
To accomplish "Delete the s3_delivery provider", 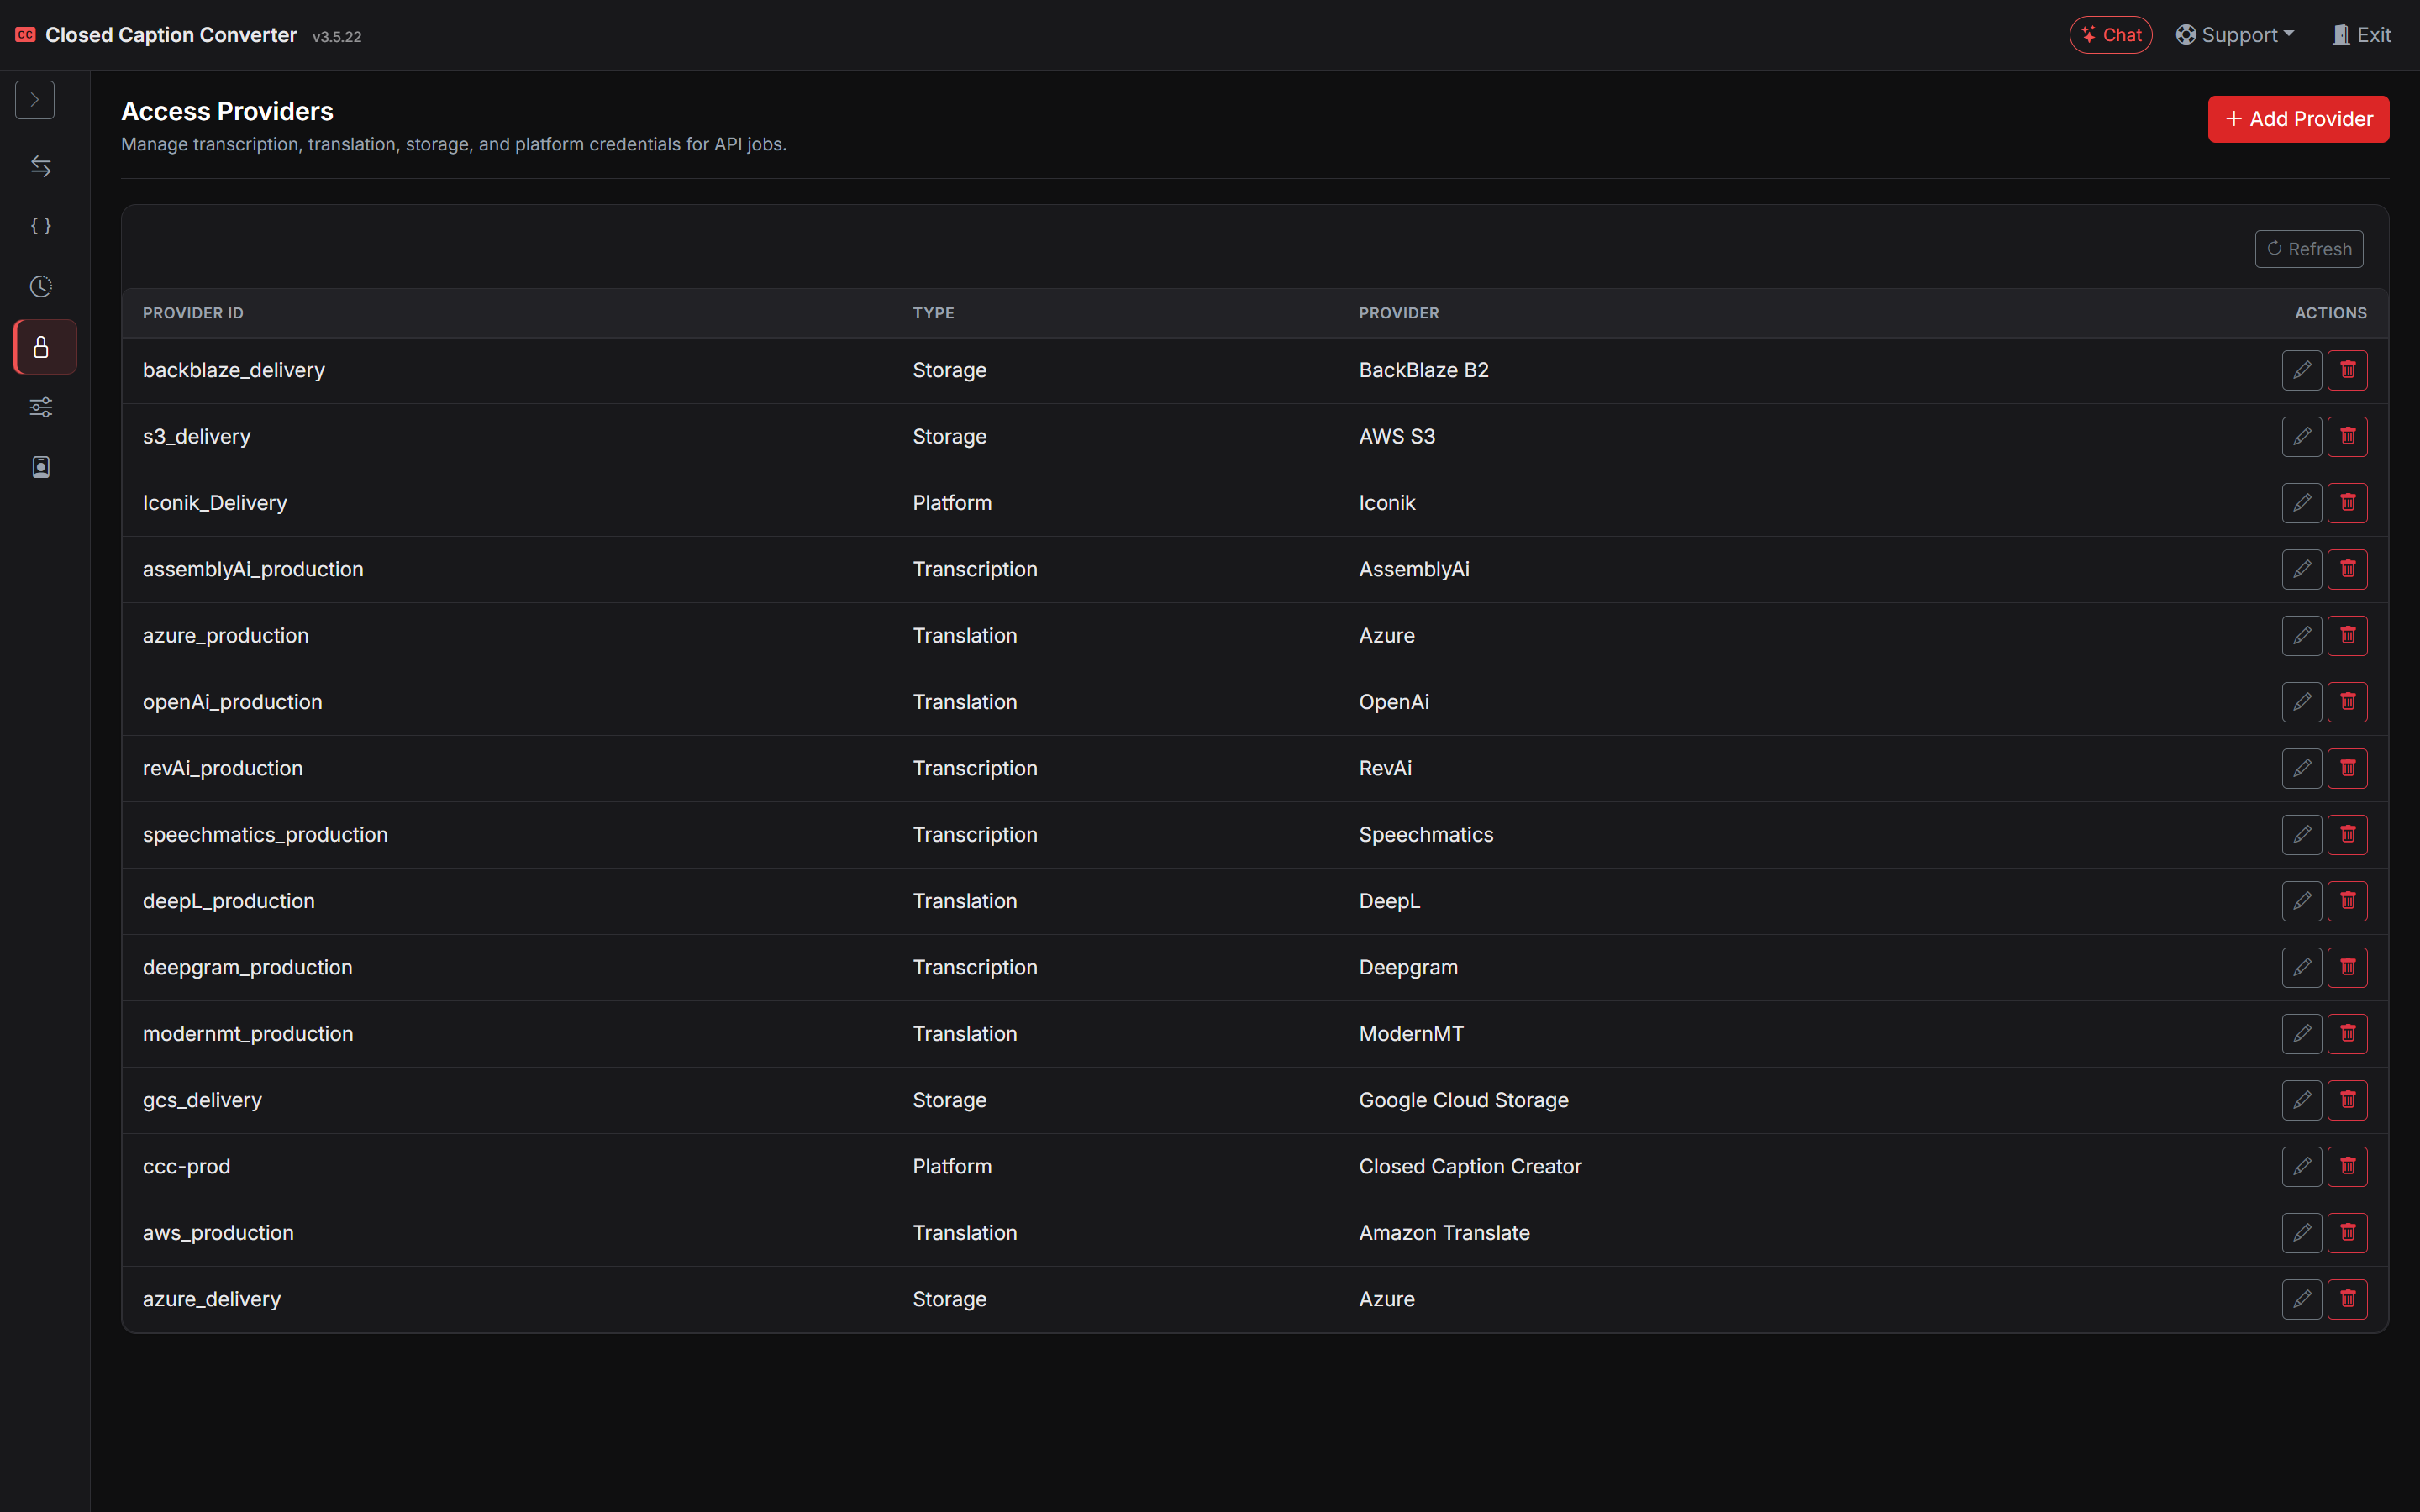I will pos(2347,436).
